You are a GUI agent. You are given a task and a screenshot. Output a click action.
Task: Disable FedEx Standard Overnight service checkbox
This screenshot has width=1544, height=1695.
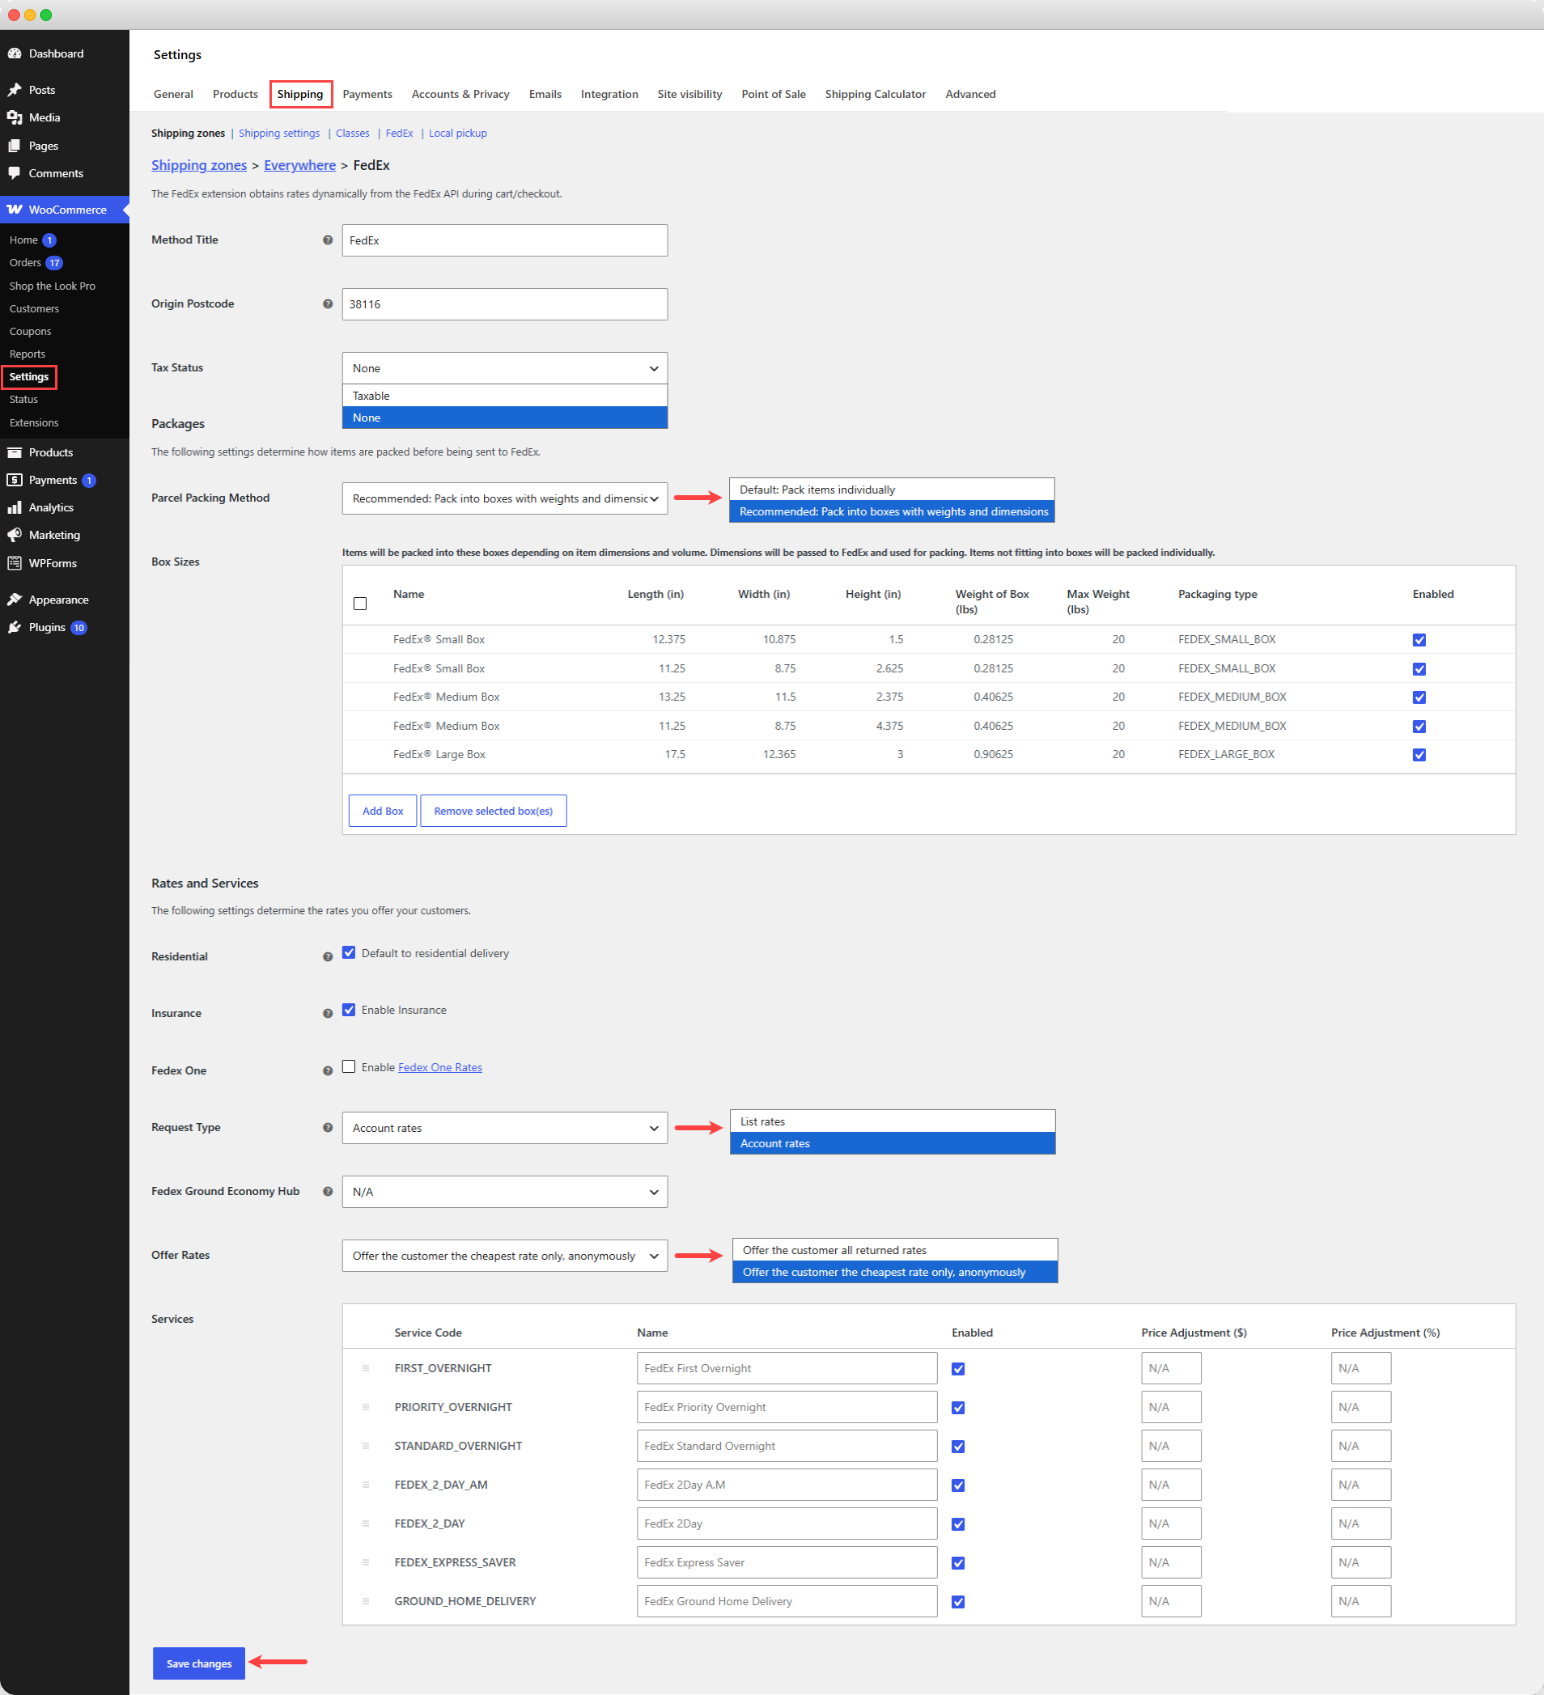[x=958, y=1447]
